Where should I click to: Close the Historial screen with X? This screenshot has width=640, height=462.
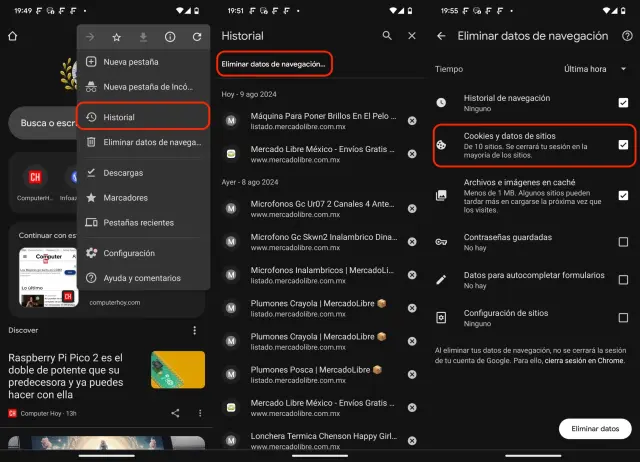(x=412, y=36)
